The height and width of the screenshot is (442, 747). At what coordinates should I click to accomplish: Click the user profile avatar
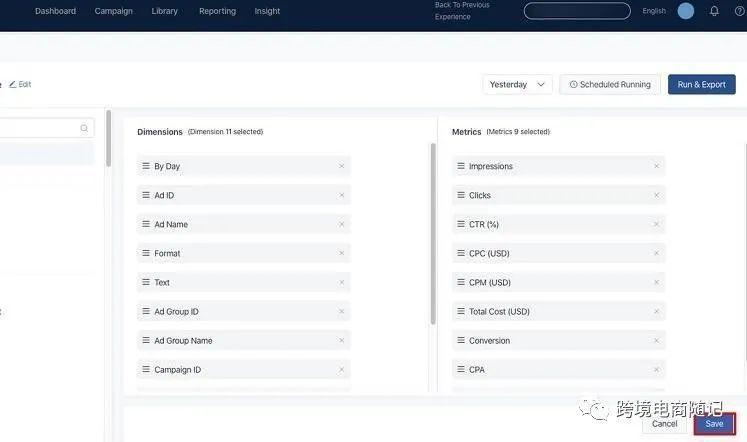coord(685,11)
